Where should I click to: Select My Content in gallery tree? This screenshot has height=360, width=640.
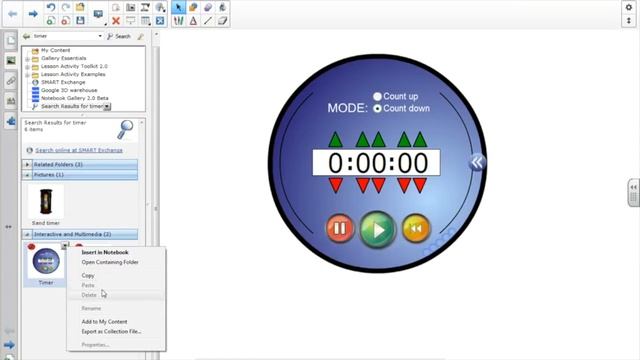point(56,50)
